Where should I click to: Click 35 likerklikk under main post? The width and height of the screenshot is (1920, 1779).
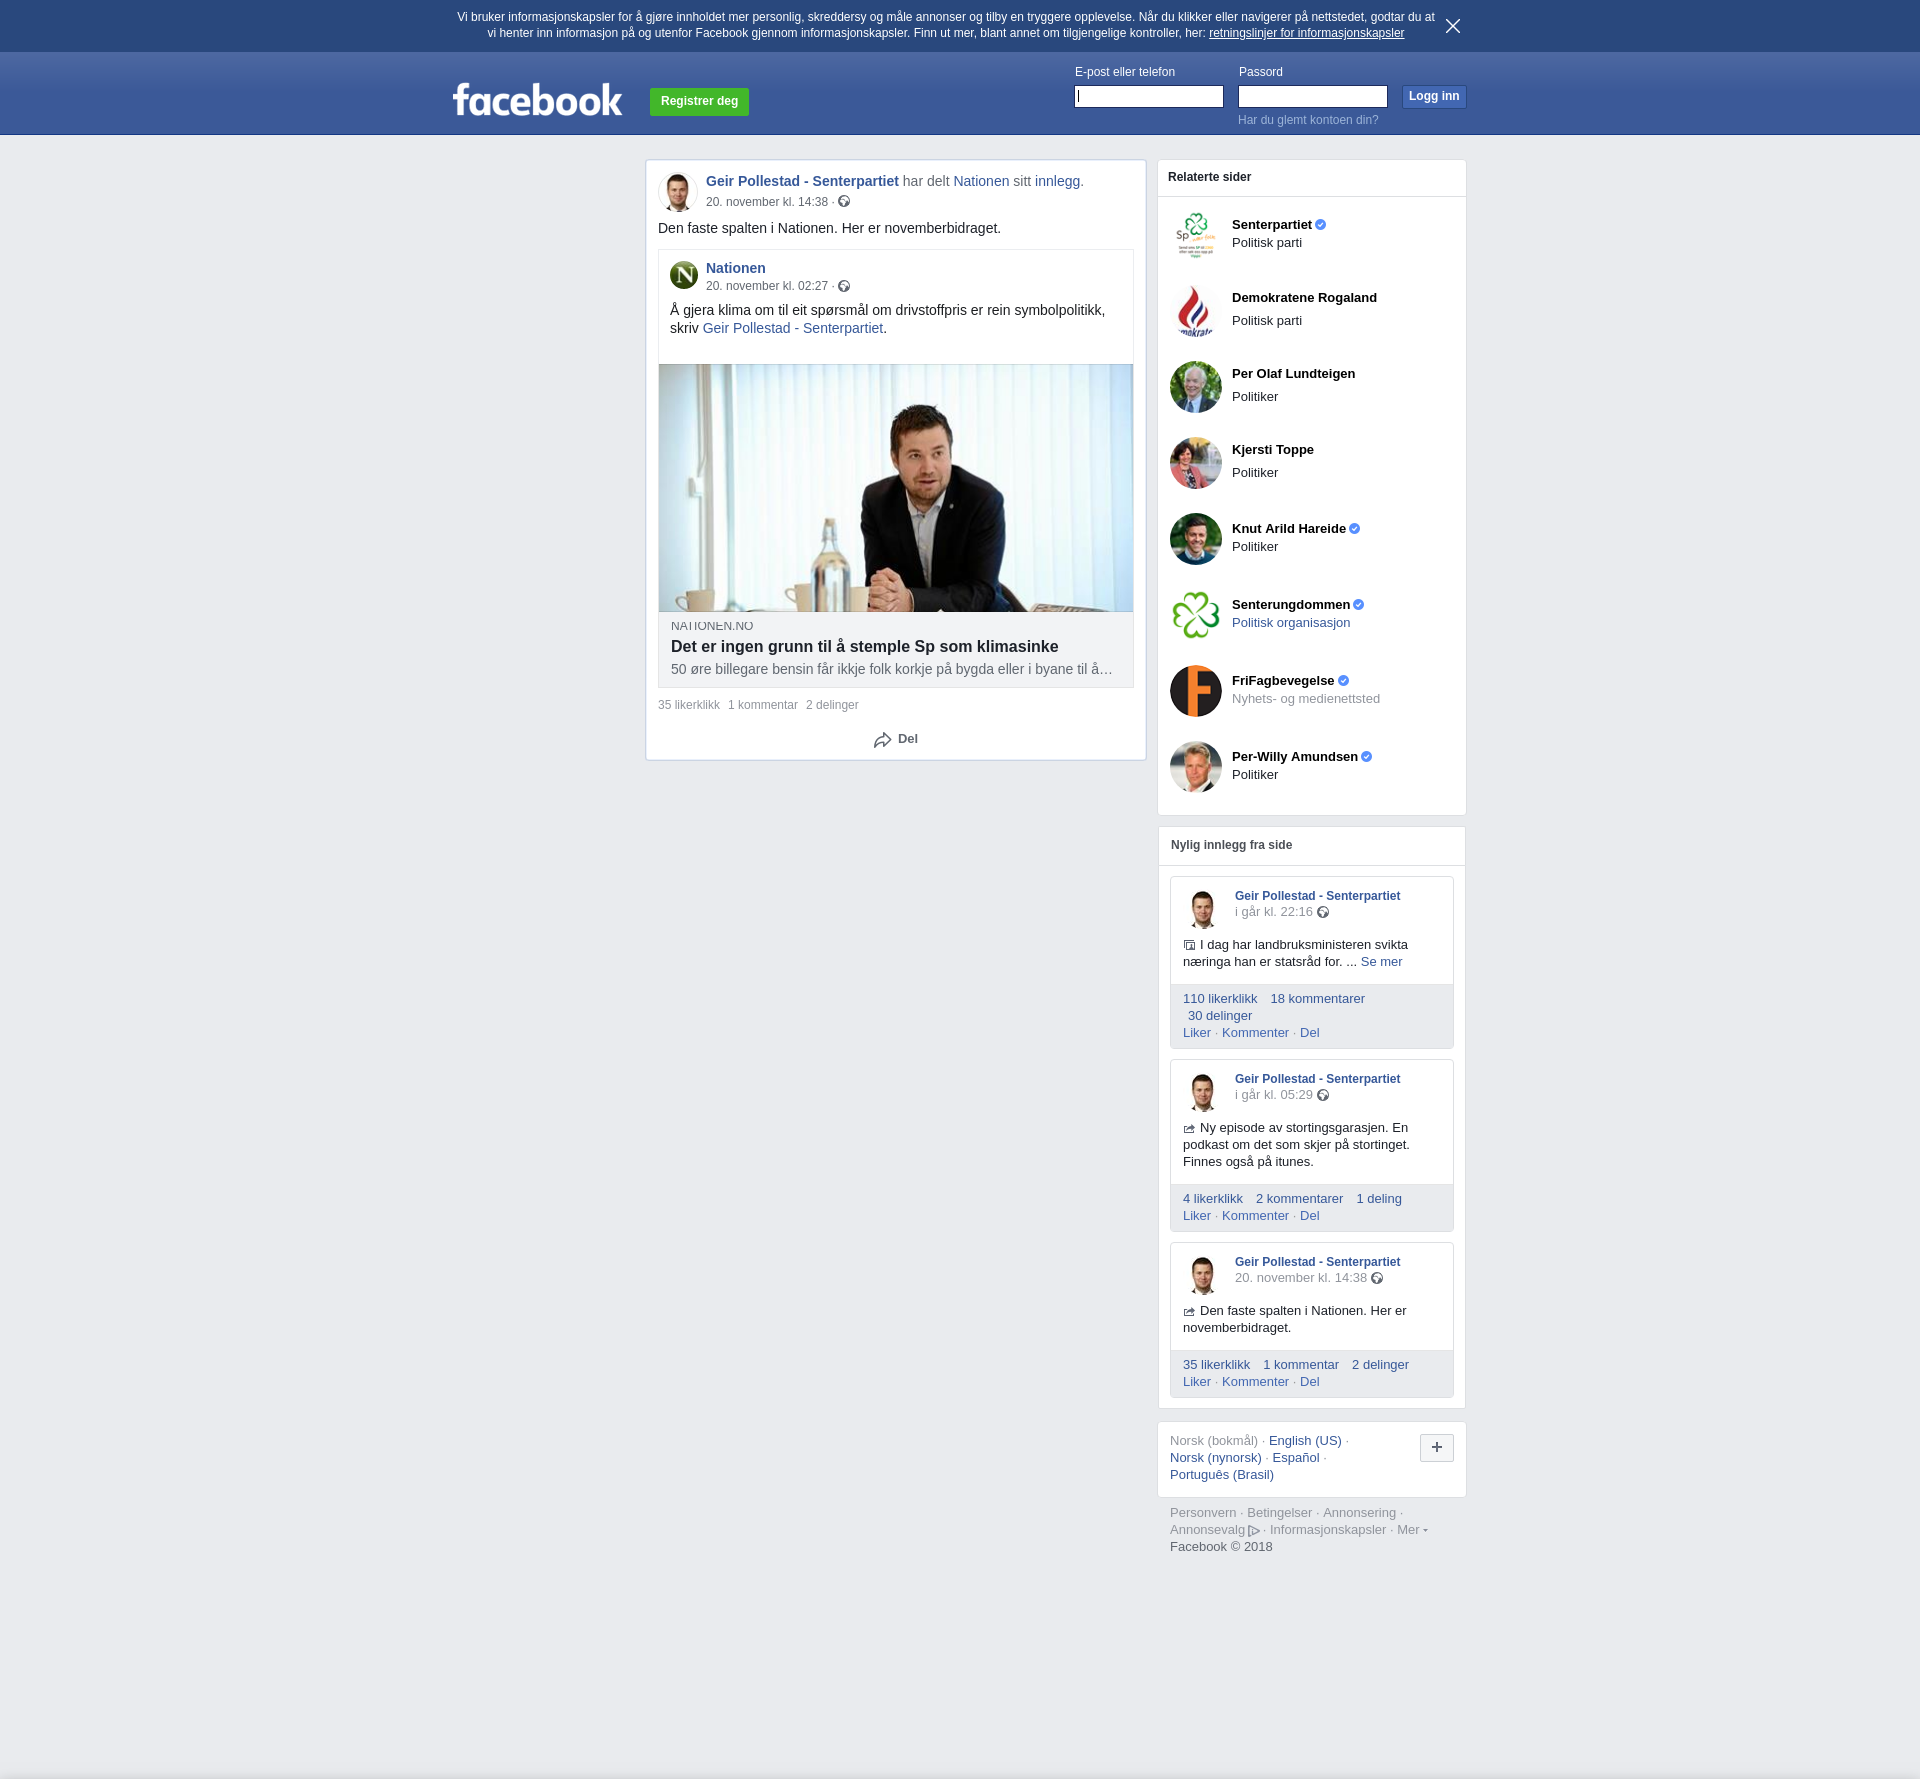coord(689,705)
